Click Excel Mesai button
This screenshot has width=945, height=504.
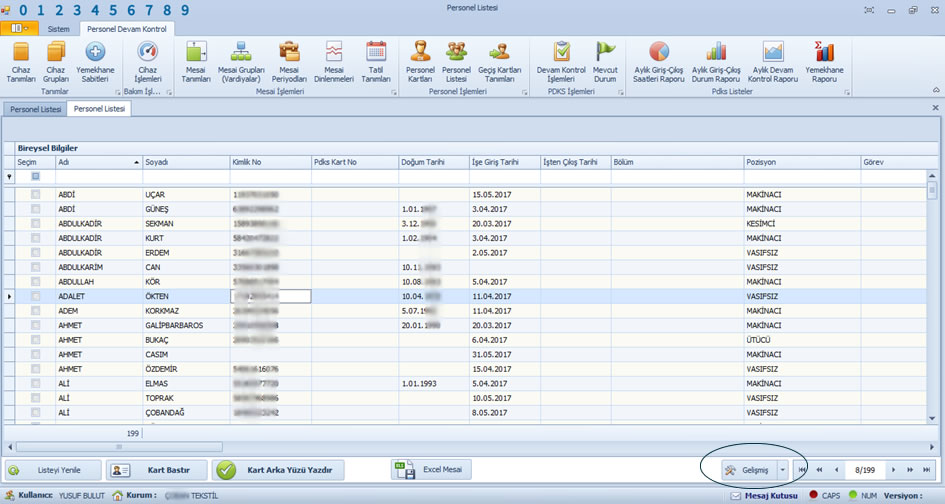tap(431, 470)
